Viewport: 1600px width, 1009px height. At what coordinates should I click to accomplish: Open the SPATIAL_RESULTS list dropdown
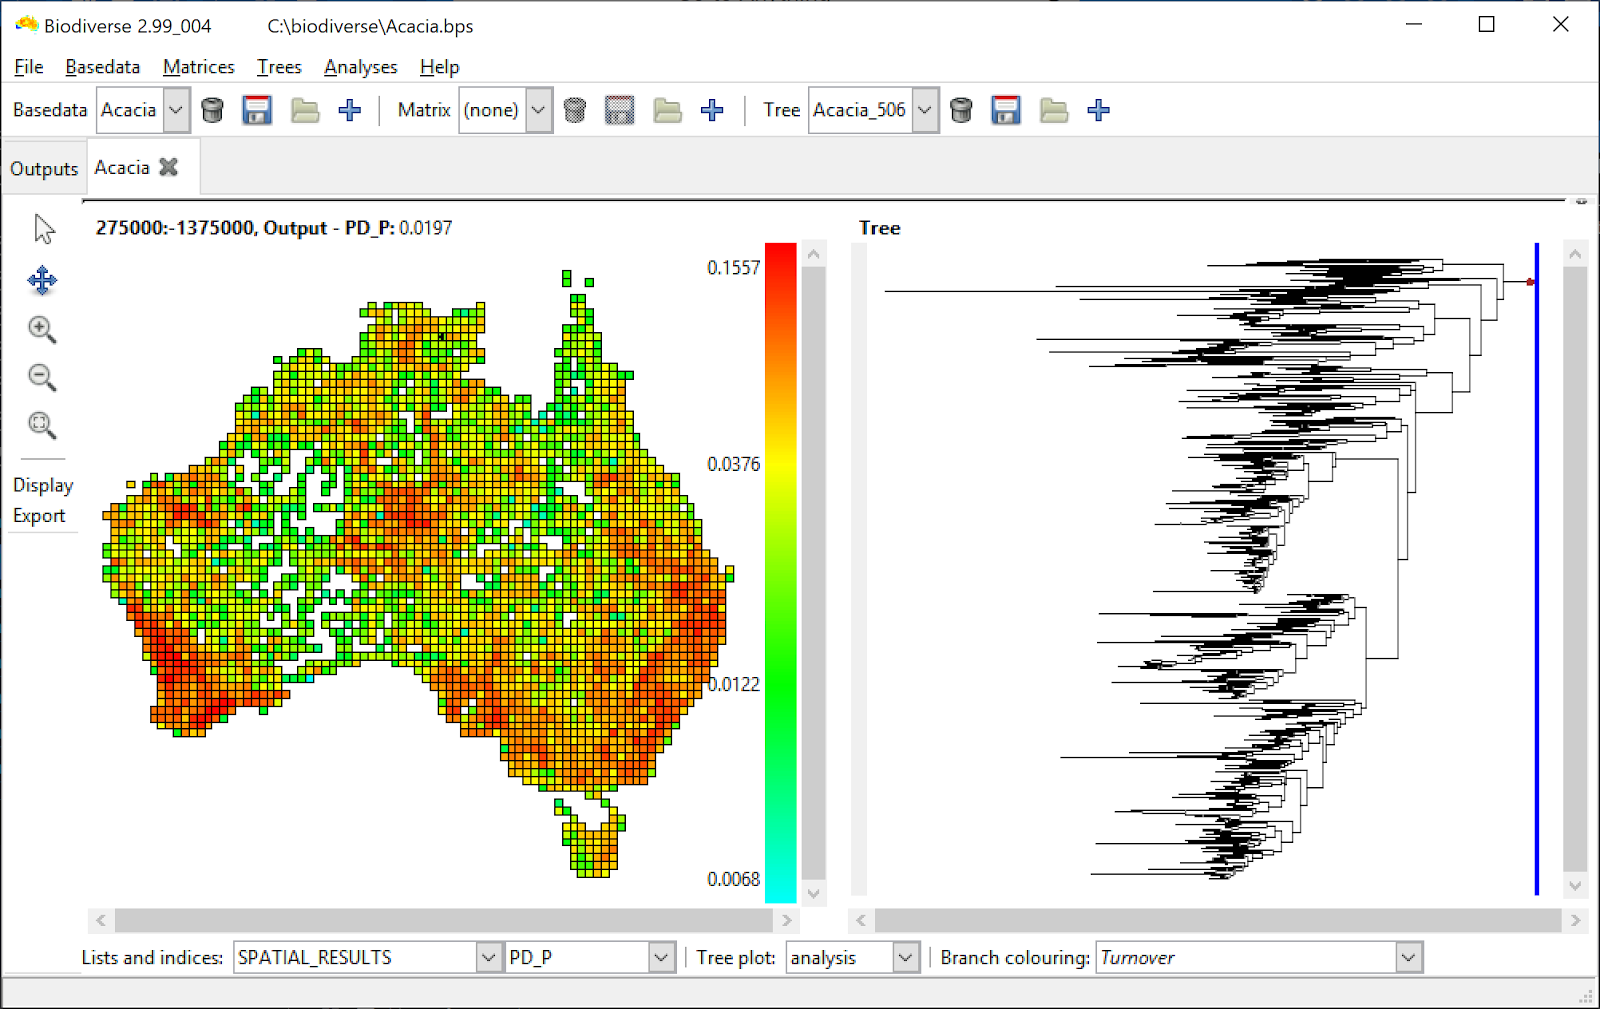487,957
